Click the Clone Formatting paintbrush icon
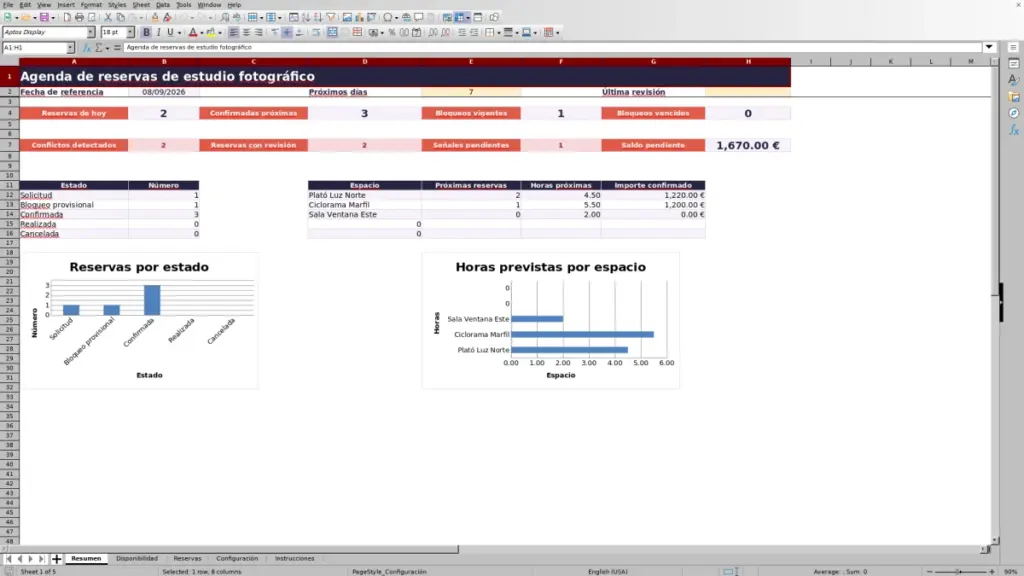The width and height of the screenshot is (1024, 576). point(155,18)
